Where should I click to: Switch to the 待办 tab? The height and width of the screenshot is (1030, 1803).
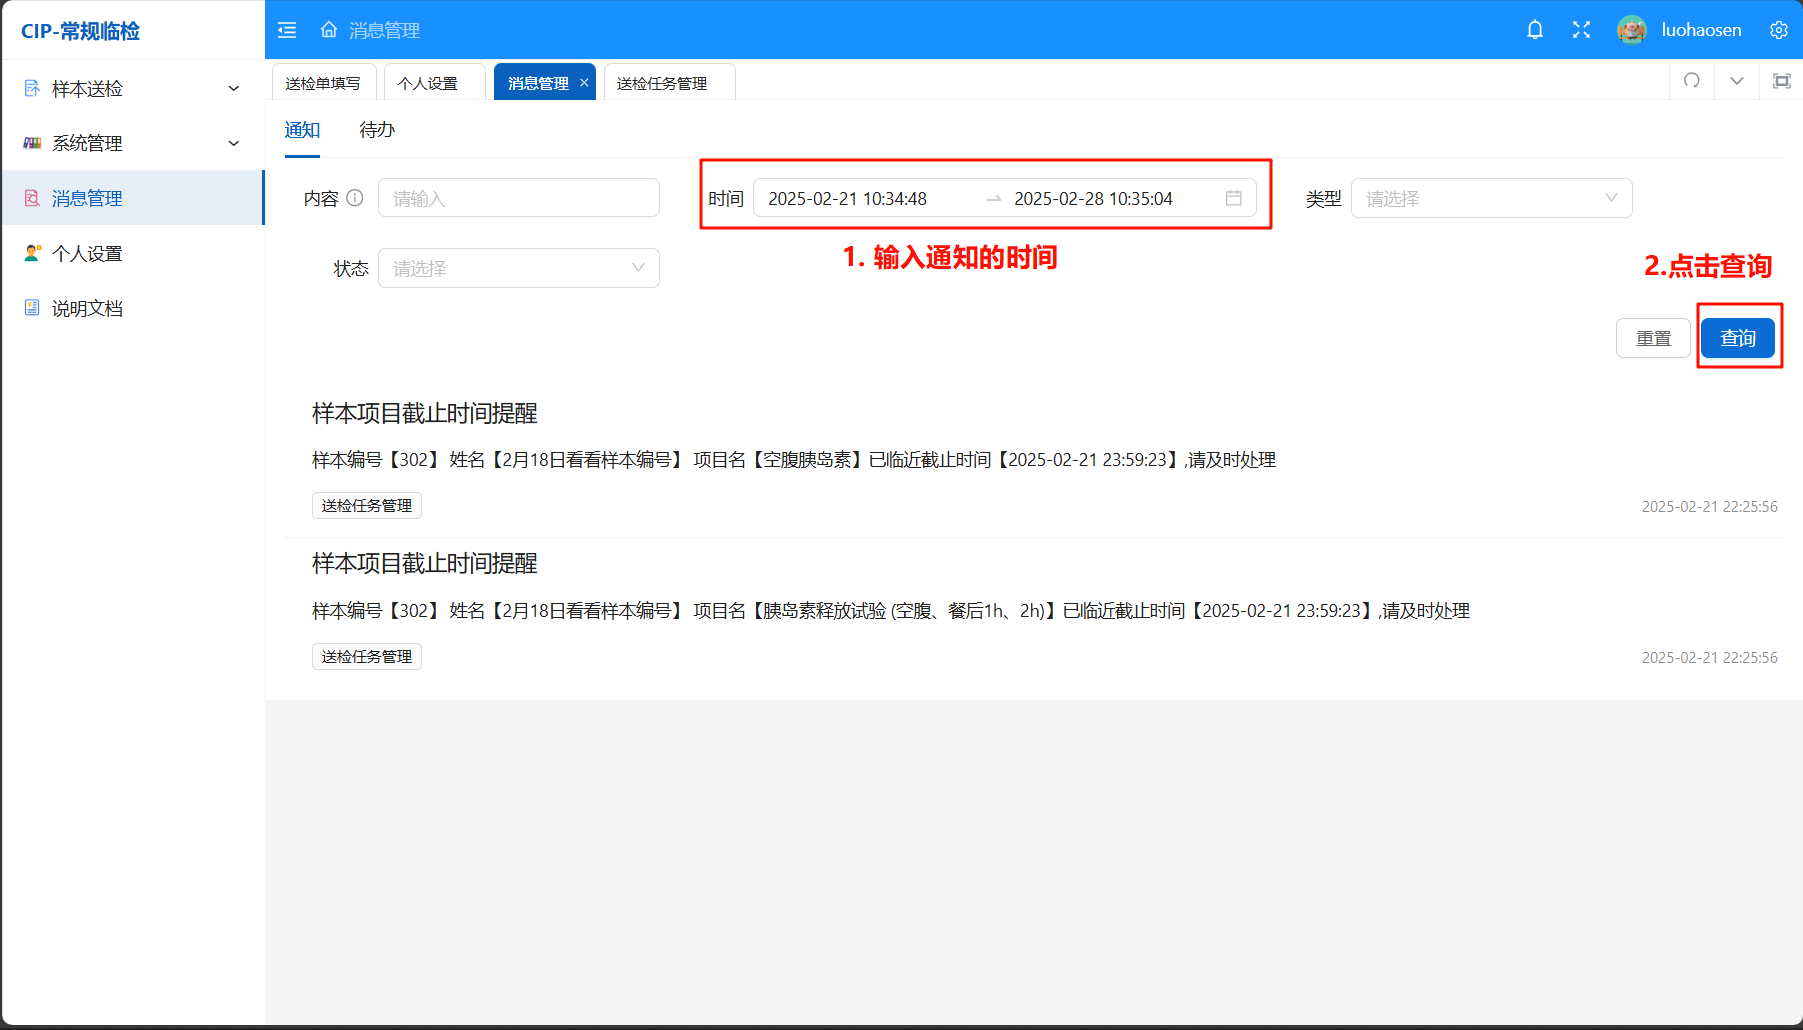pyautogui.click(x=377, y=130)
